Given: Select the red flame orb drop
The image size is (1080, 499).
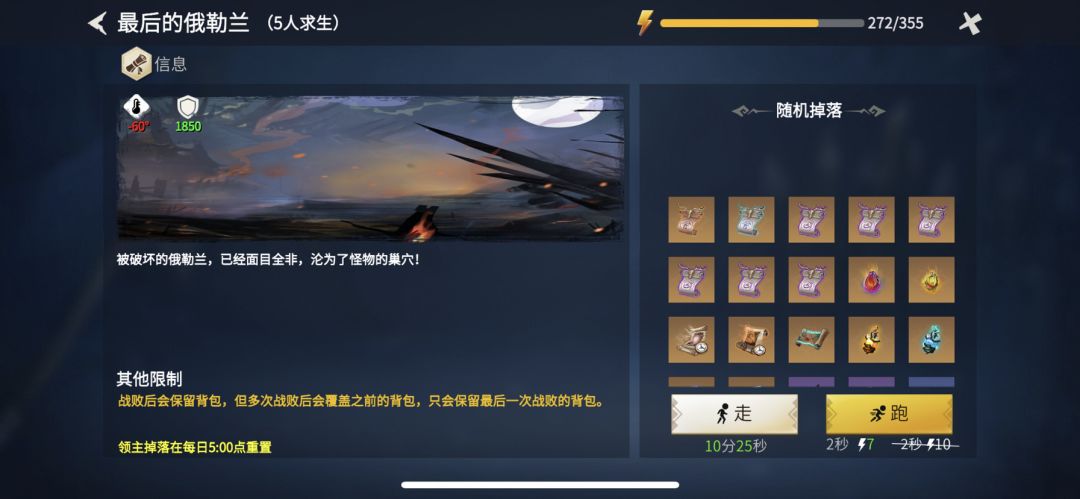Looking at the screenshot, I should click(x=871, y=280).
